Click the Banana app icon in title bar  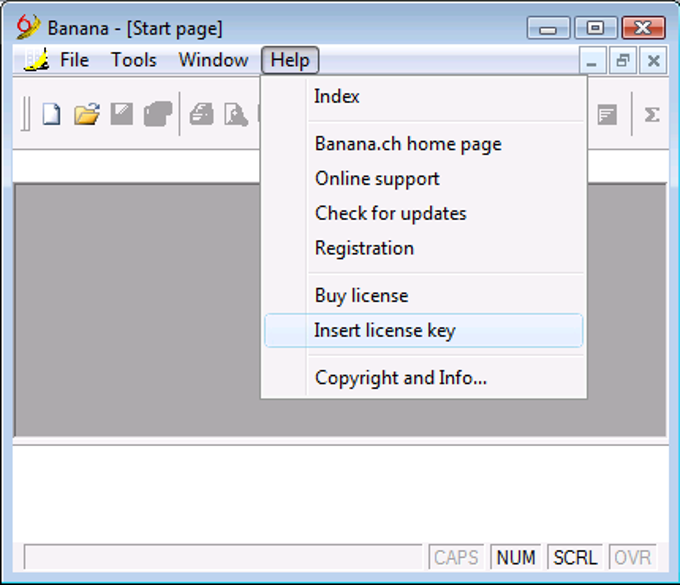(28, 27)
